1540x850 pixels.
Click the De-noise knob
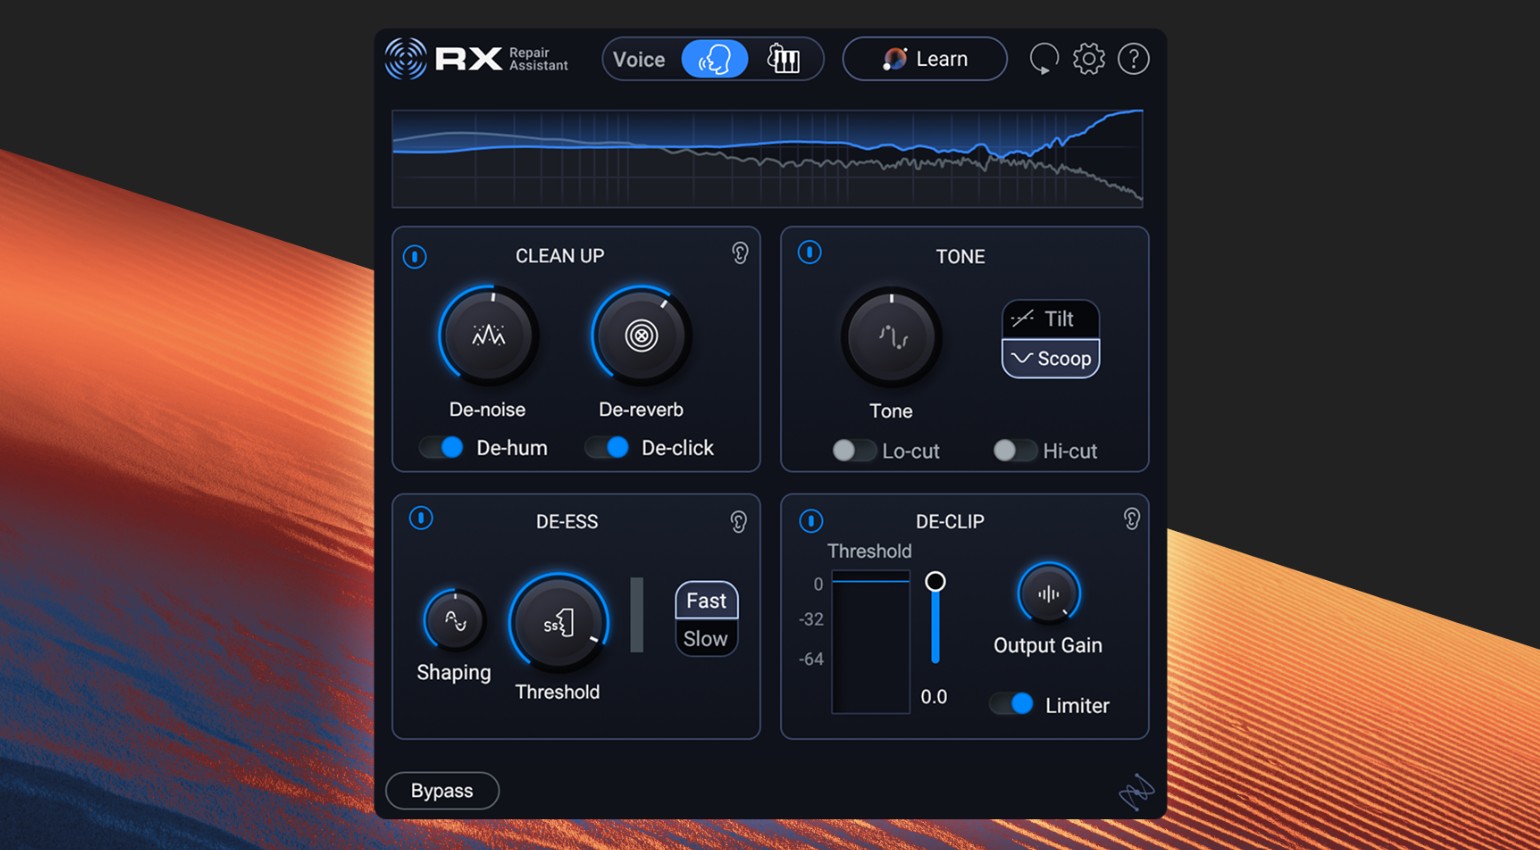click(x=488, y=336)
